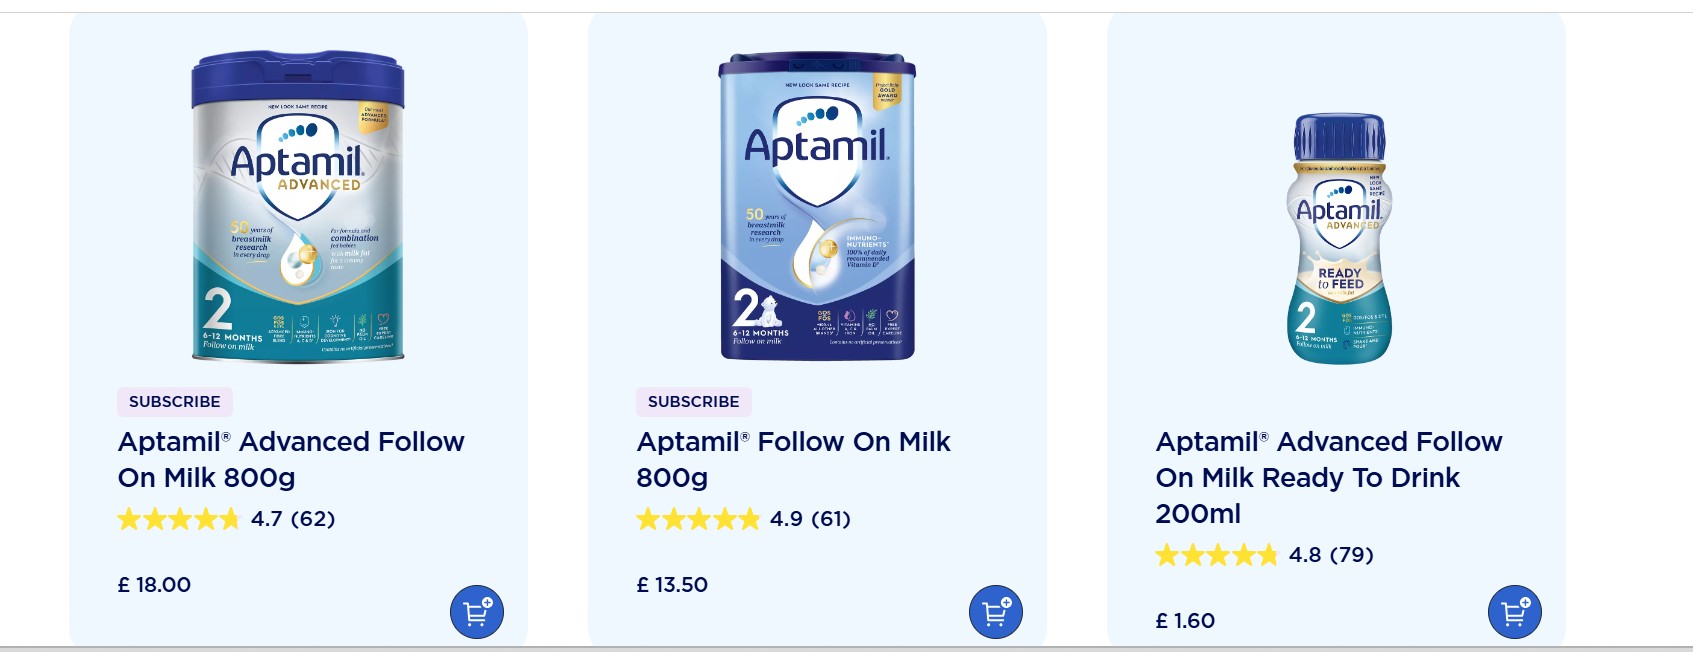Click the 4.8 star rating icons

pyautogui.click(x=1217, y=555)
